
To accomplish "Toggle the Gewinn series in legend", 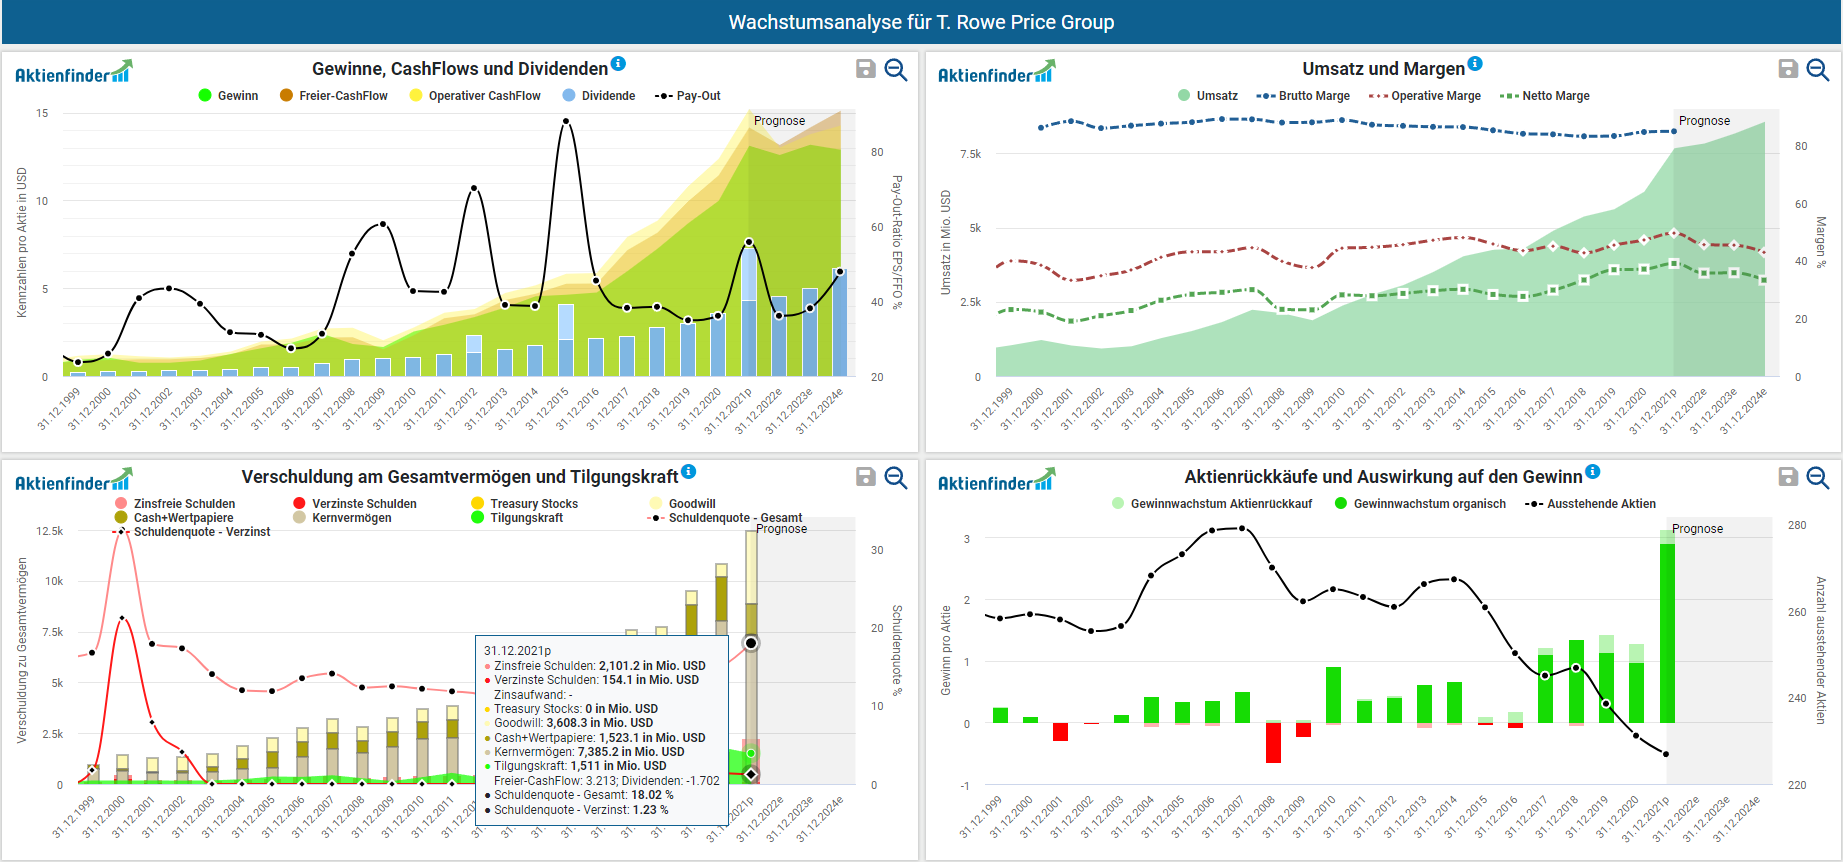I will 228,96.
